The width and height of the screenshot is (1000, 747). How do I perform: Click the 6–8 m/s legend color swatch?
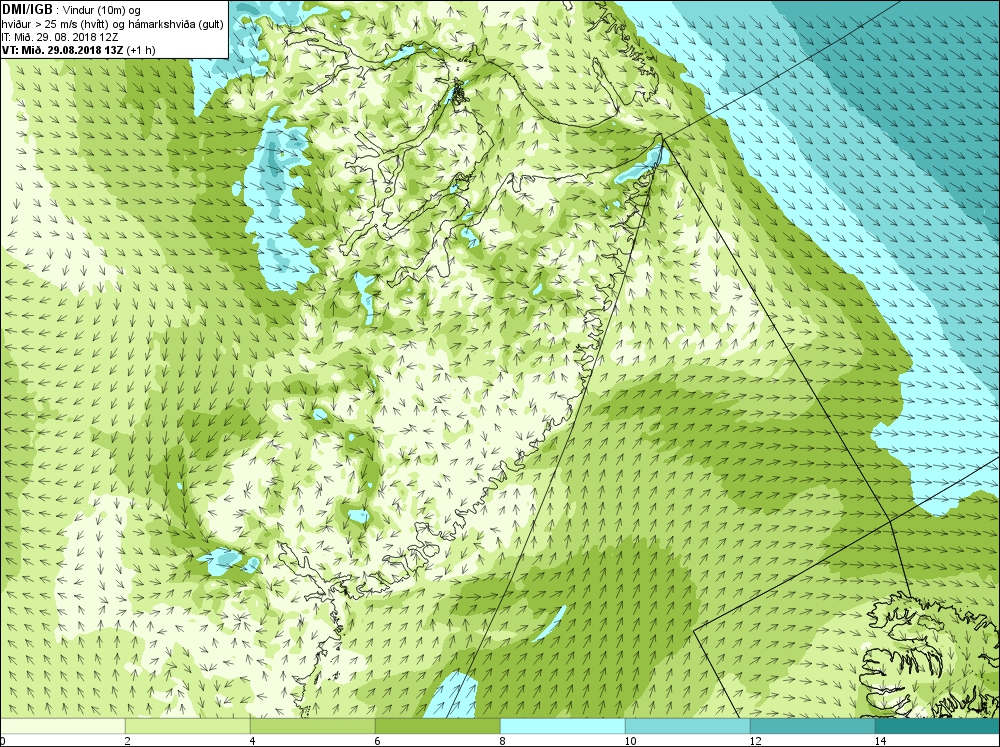point(438,726)
